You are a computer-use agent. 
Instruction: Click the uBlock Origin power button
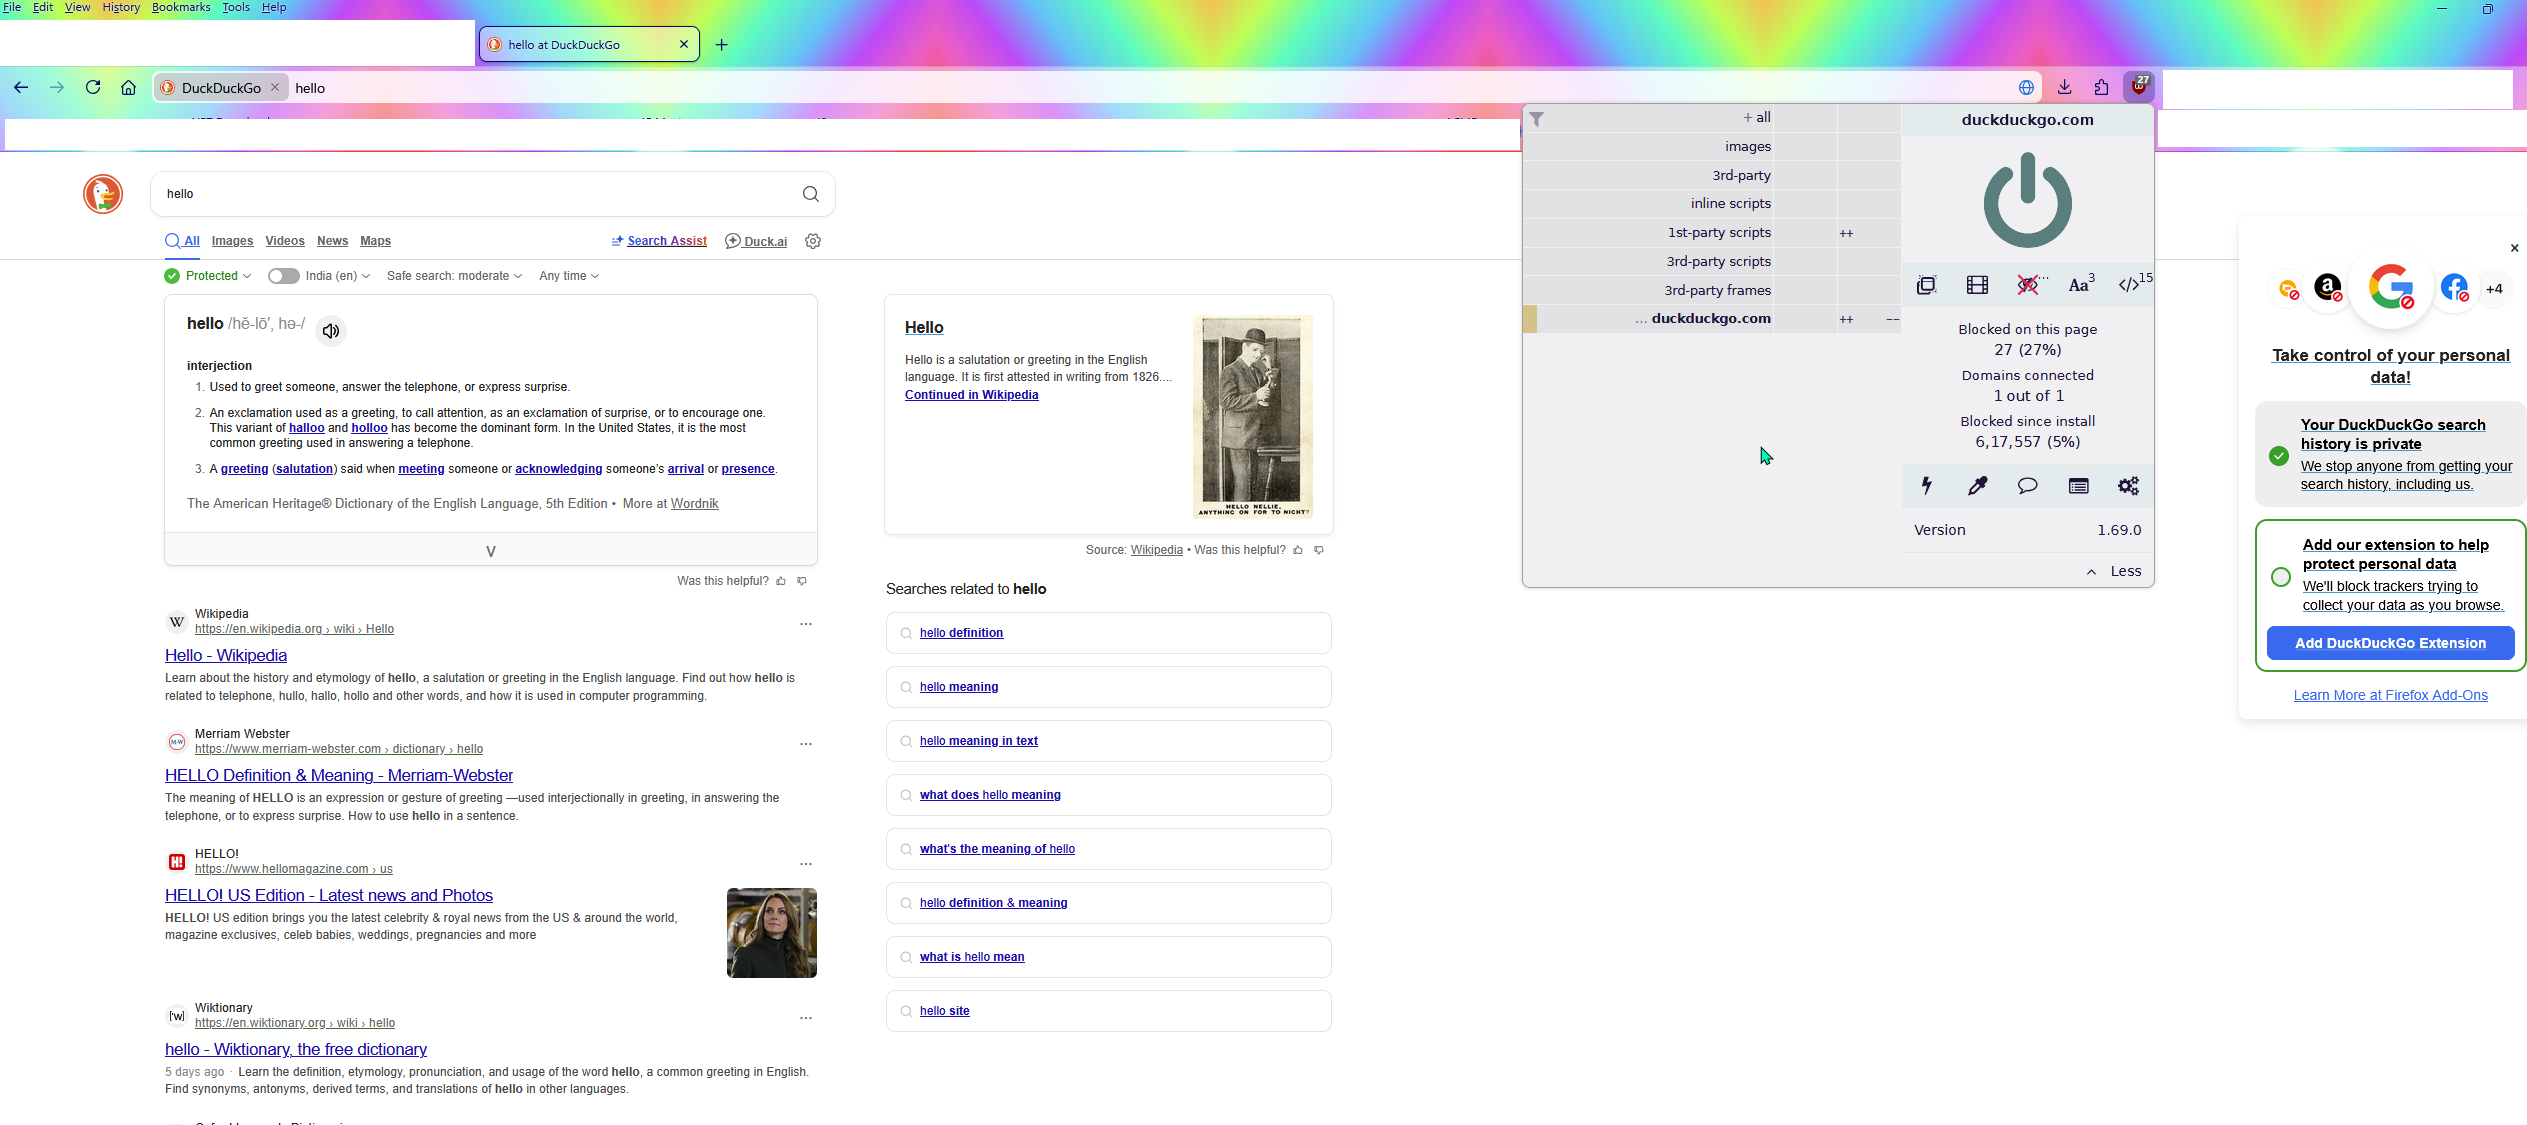click(x=2027, y=201)
